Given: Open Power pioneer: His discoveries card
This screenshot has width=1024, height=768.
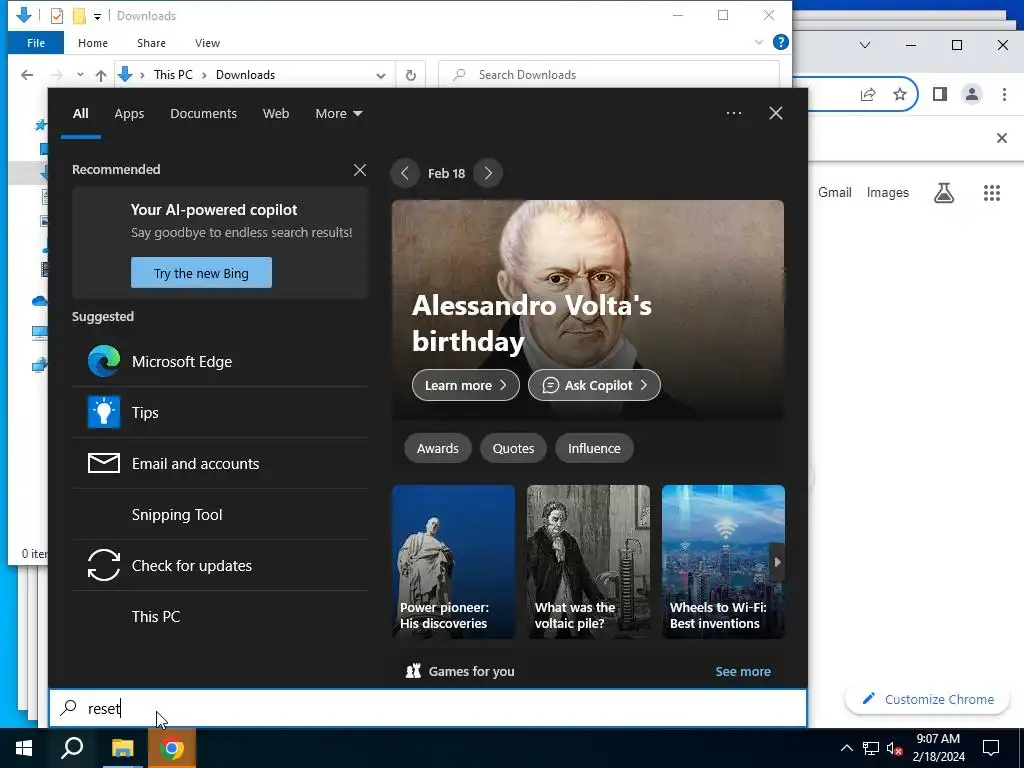Looking at the screenshot, I should coord(453,562).
